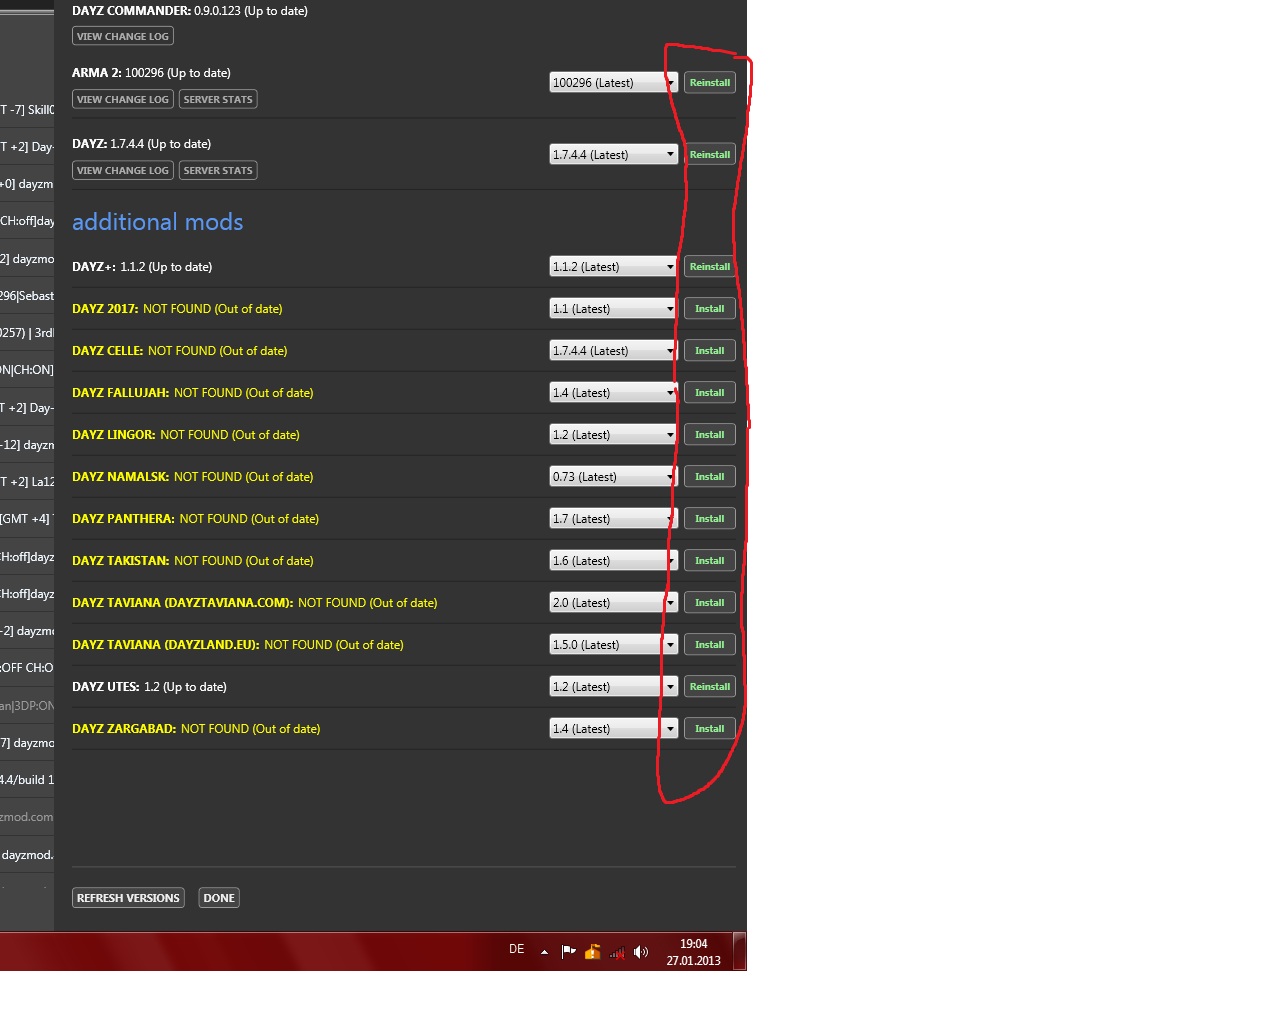Install DAYZ CELLE mod
Screen dimensions: 1280x1024
[x=710, y=351]
